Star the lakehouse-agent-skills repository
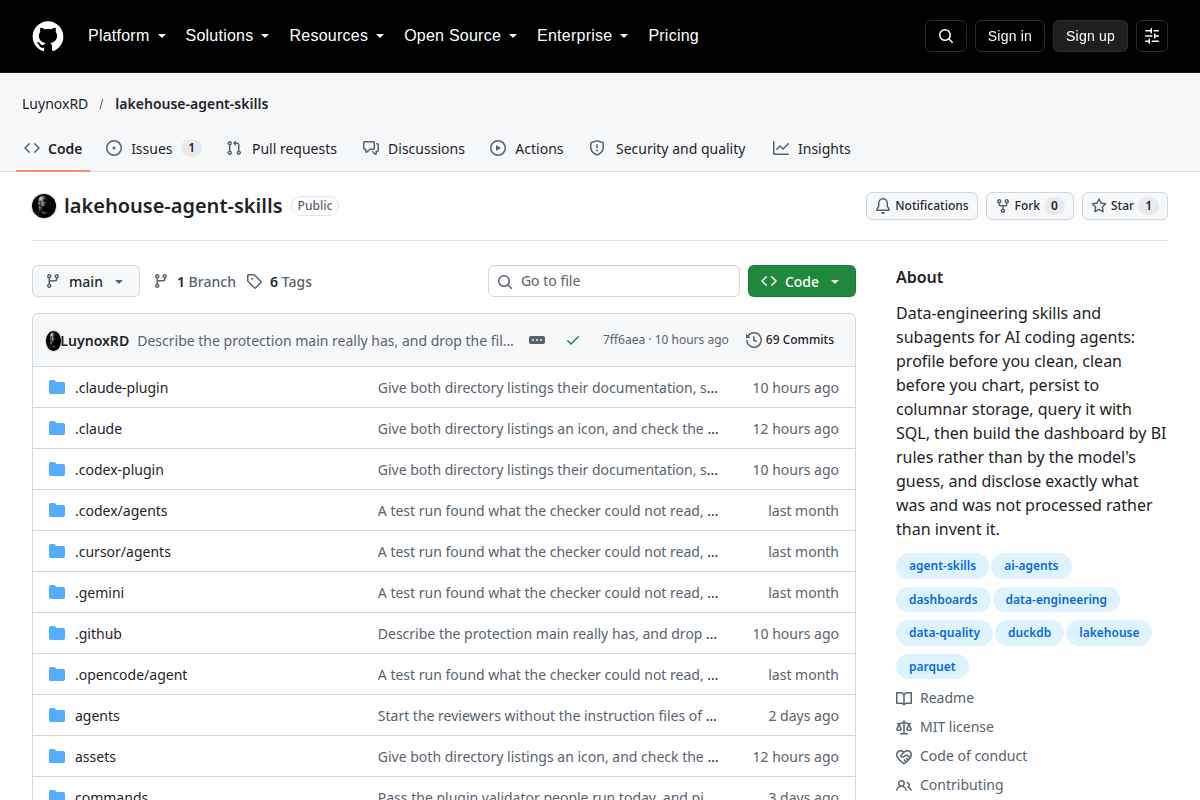The image size is (1200, 800). (x=1125, y=206)
